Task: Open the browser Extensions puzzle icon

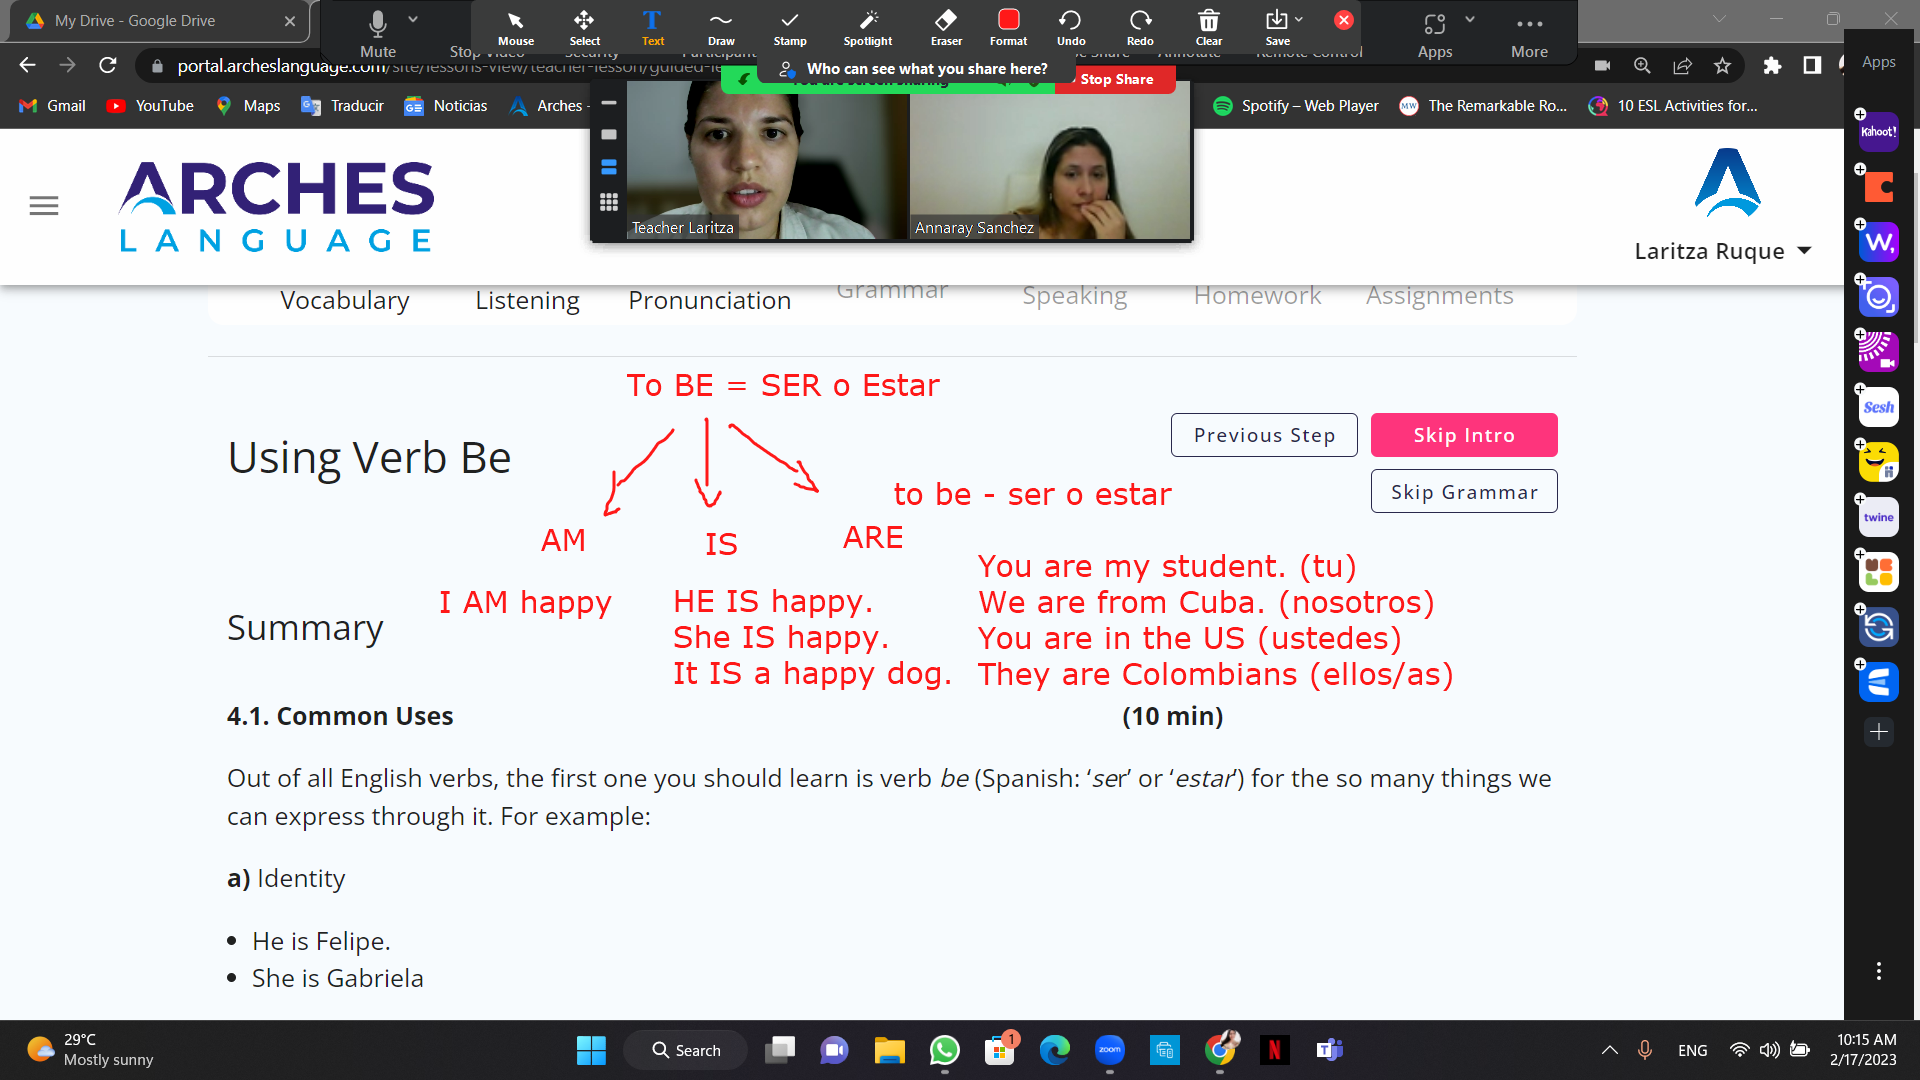Action: 1772,65
